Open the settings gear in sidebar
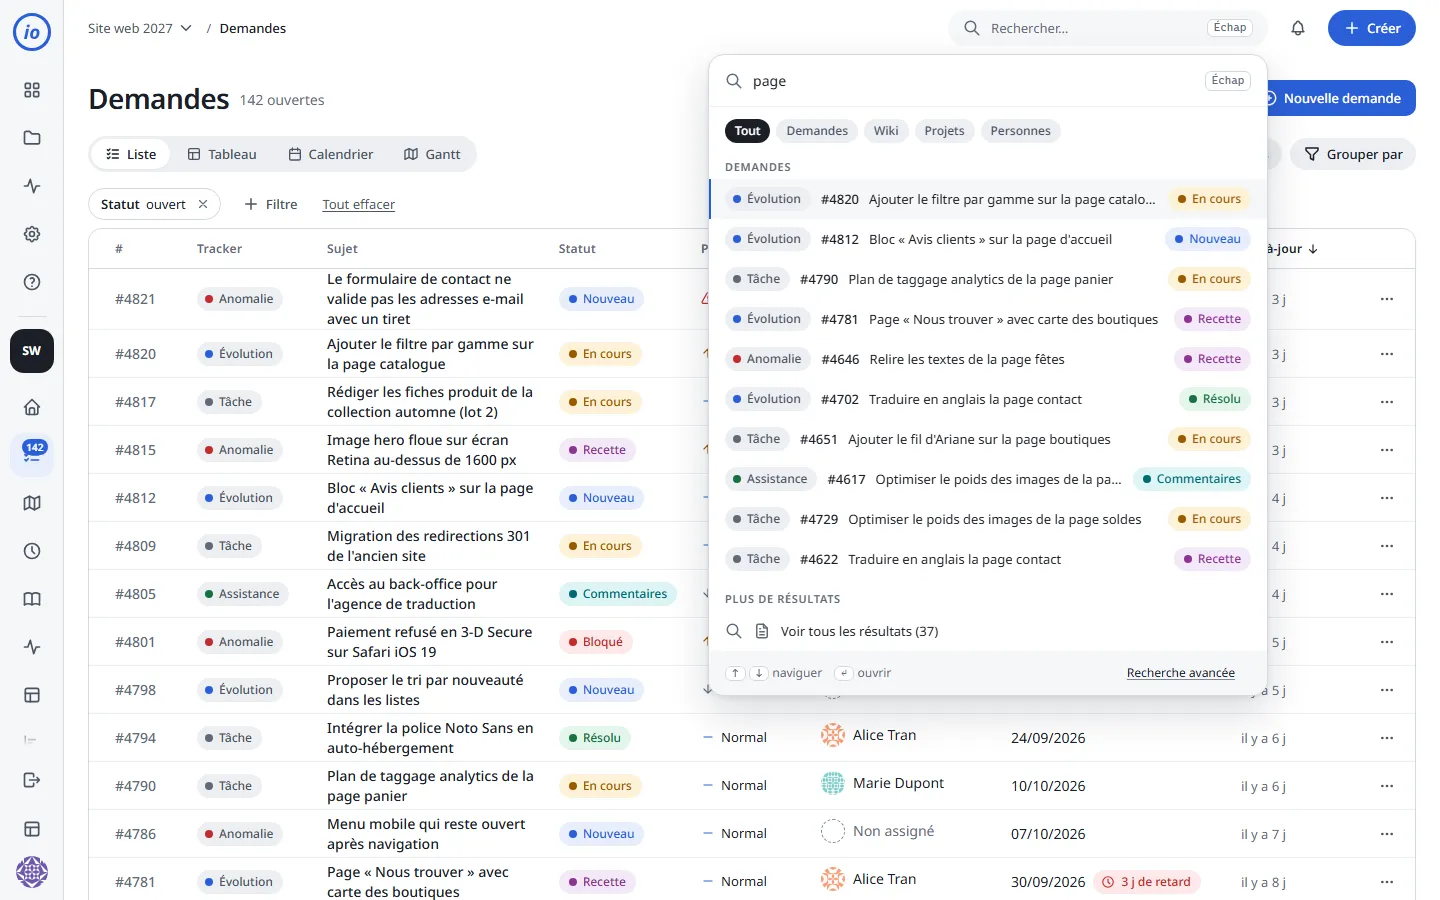Image resolution: width=1440 pixels, height=900 pixels. coord(32,234)
